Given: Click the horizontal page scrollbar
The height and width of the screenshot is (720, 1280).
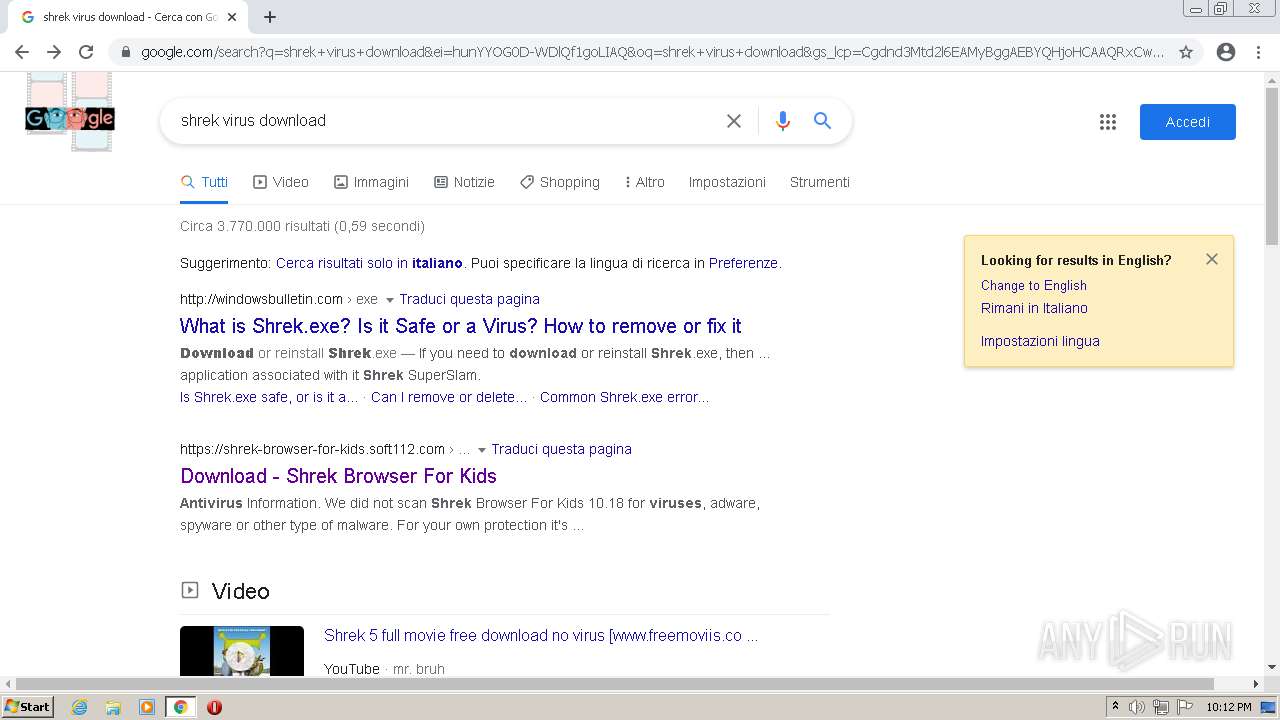Looking at the screenshot, I should pyautogui.click(x=615, y=684).
